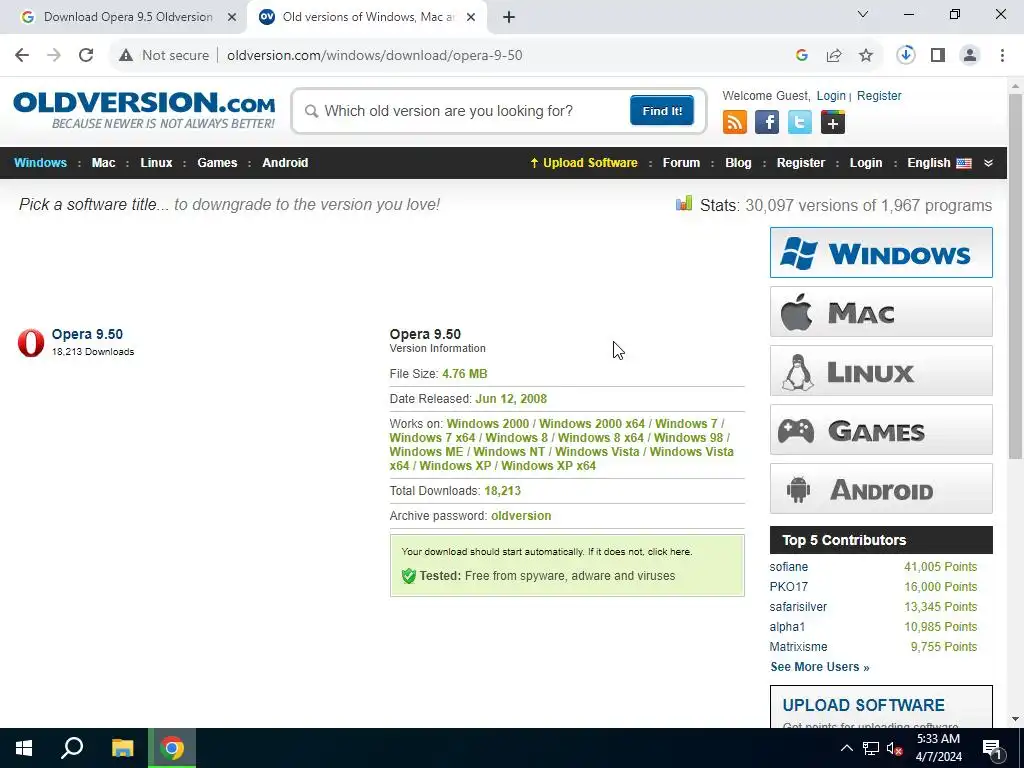Click the share page icon

834,56
